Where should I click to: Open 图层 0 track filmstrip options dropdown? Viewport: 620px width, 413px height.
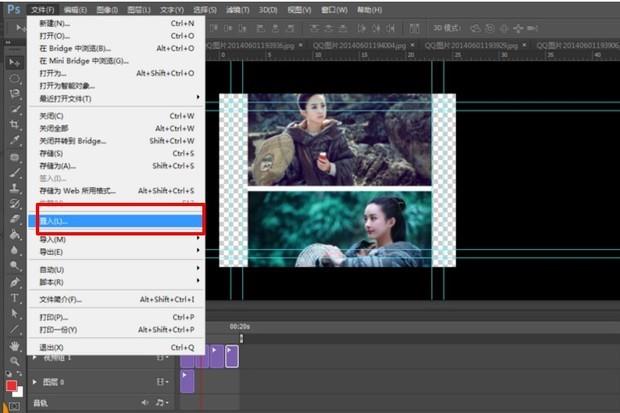click(x=162, y=382)
